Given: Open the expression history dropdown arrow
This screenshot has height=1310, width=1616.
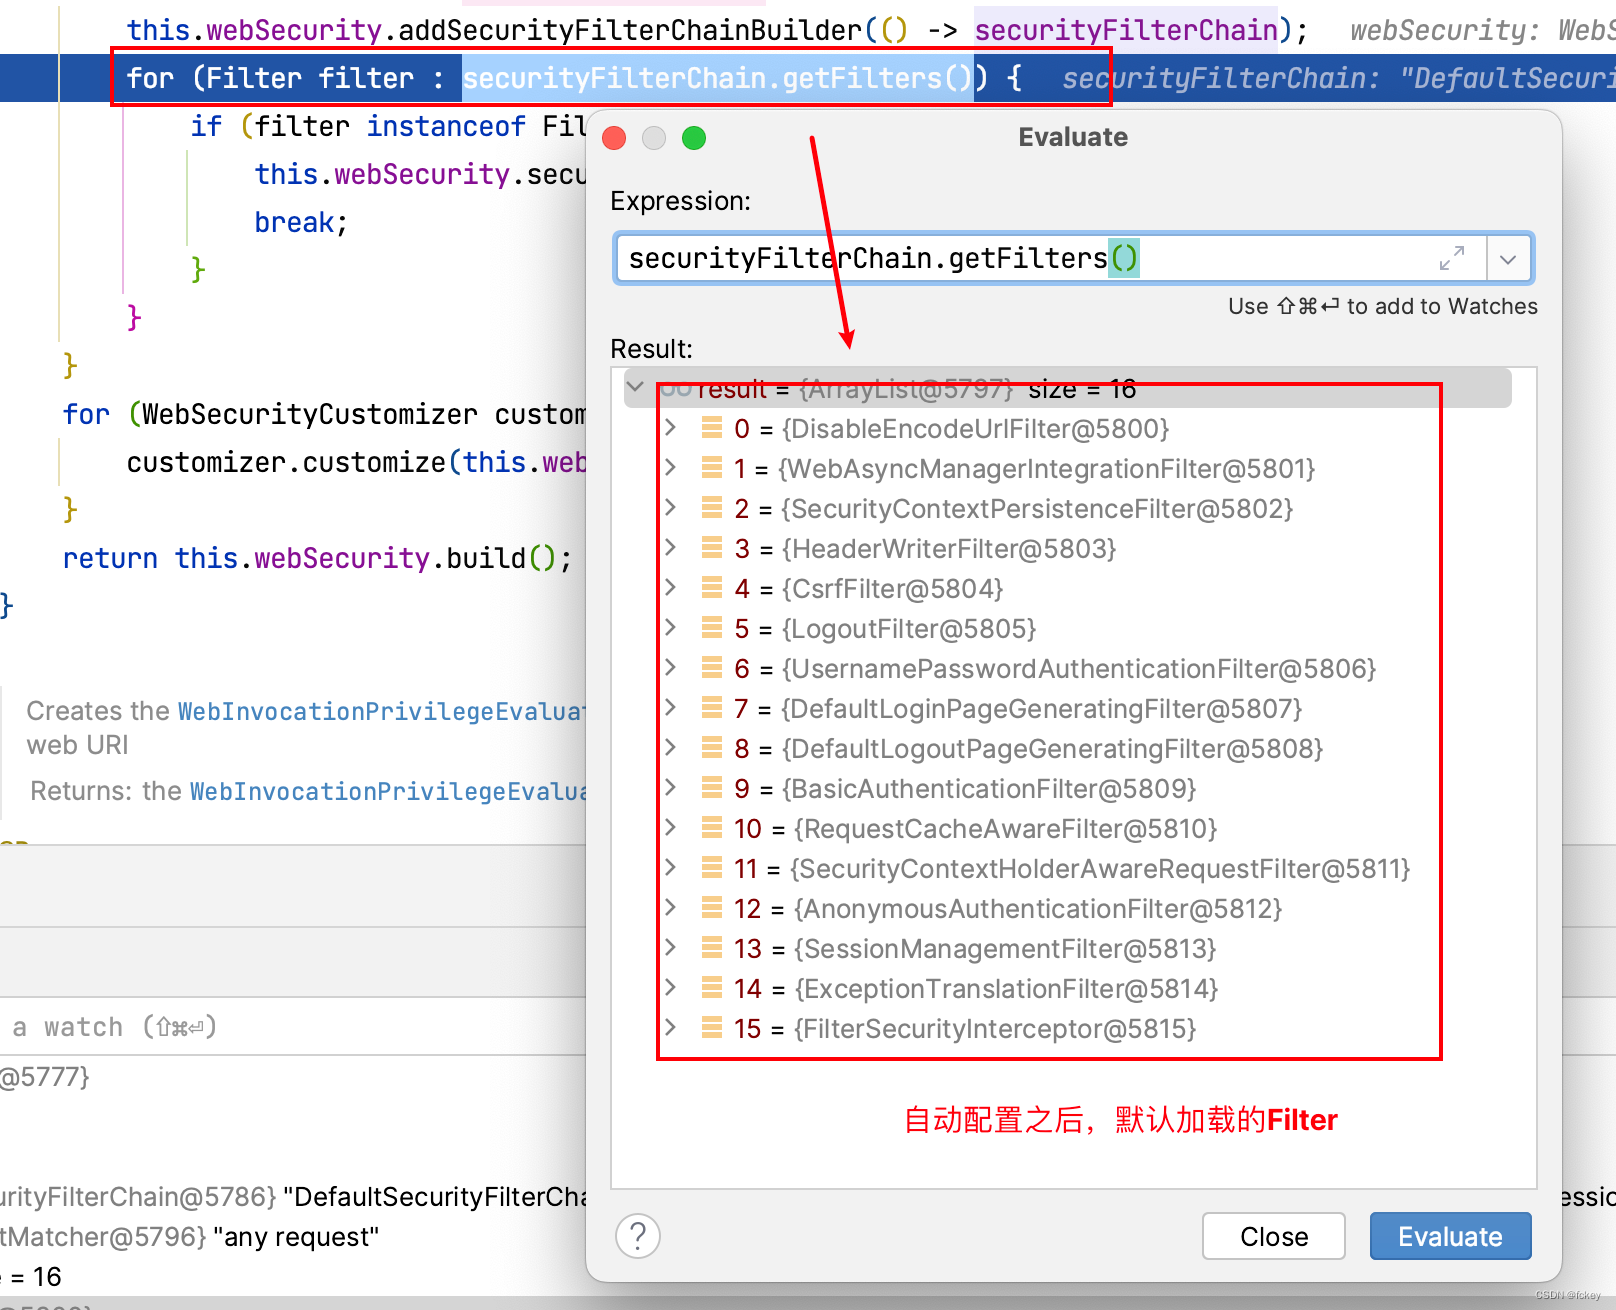Looking at the screenshot, I should pyautogui.click(x=1508, y=259).
